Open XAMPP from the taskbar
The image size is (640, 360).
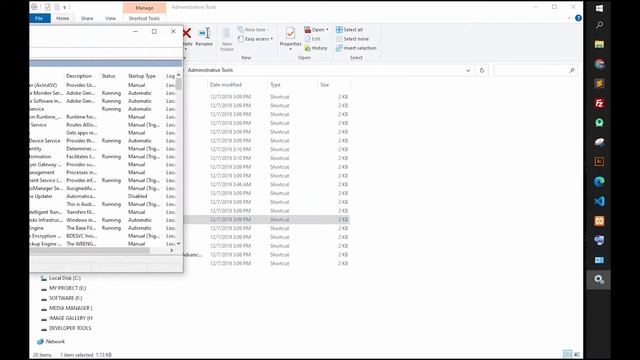599,221
